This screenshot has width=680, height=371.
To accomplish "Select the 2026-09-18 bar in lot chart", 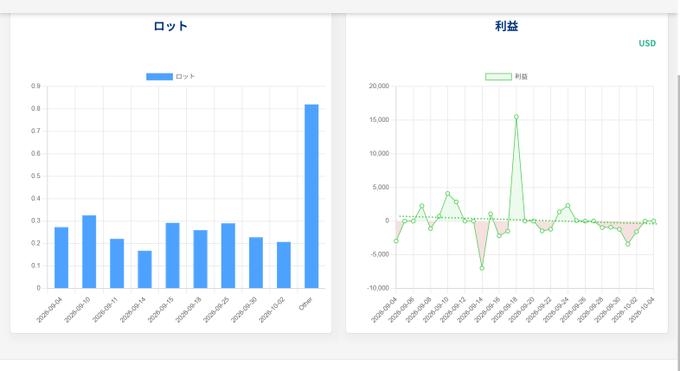I will coord(200,259).
